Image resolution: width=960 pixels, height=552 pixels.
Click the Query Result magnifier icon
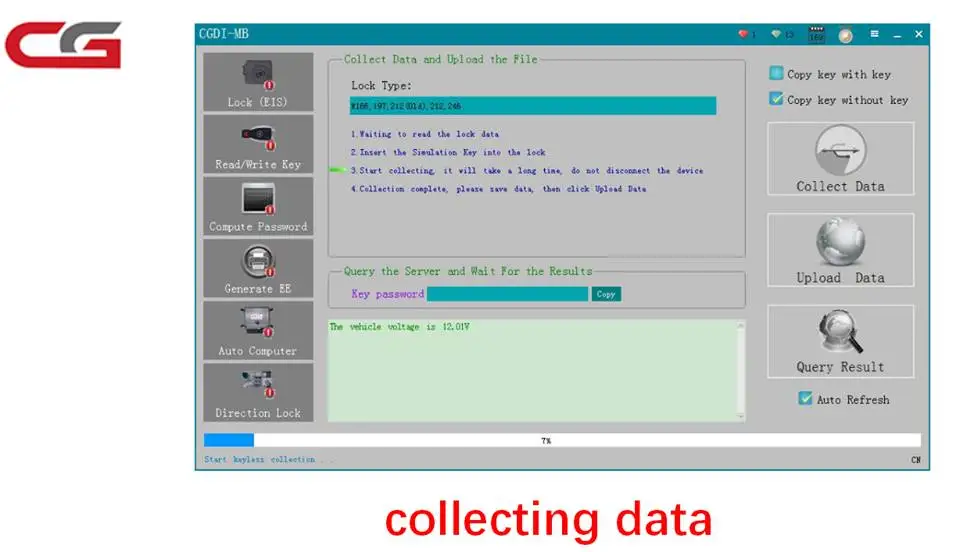840,331
